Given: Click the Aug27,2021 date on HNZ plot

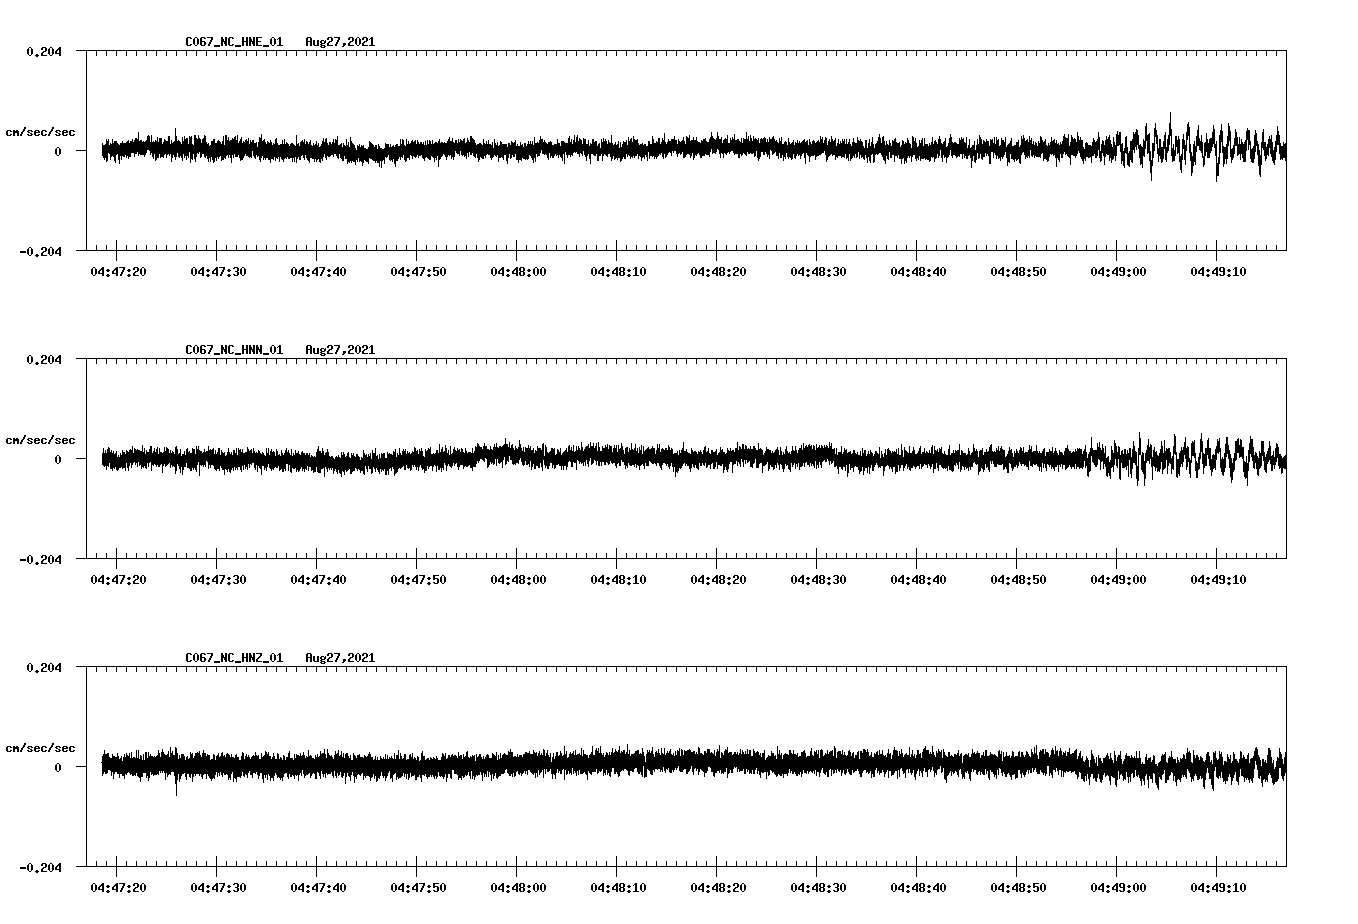Looking at the screenshot, I should pos(340,658).
